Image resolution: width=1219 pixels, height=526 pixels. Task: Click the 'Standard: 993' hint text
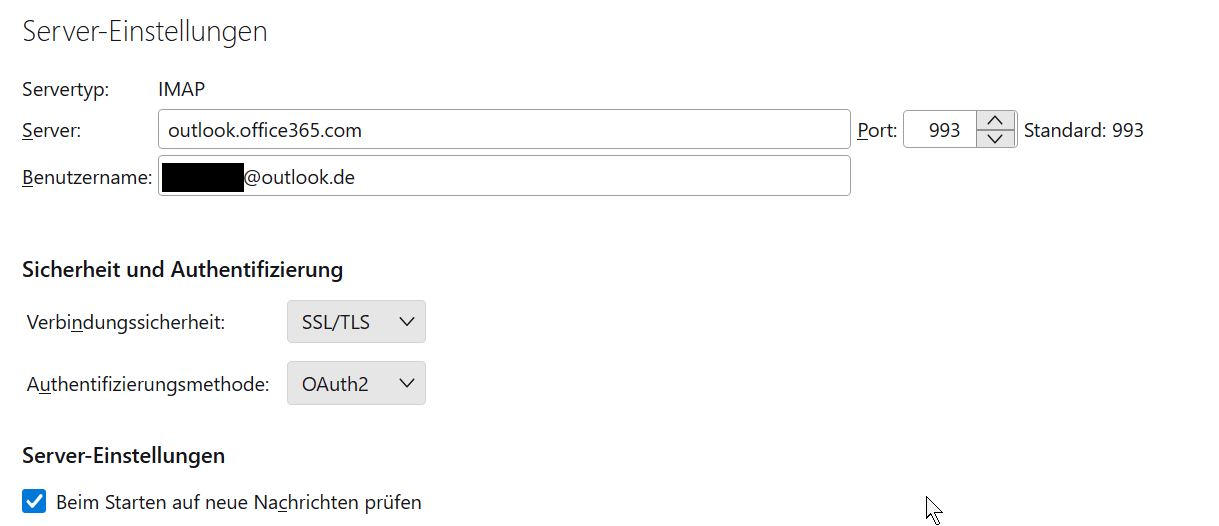pos(1083,130)
